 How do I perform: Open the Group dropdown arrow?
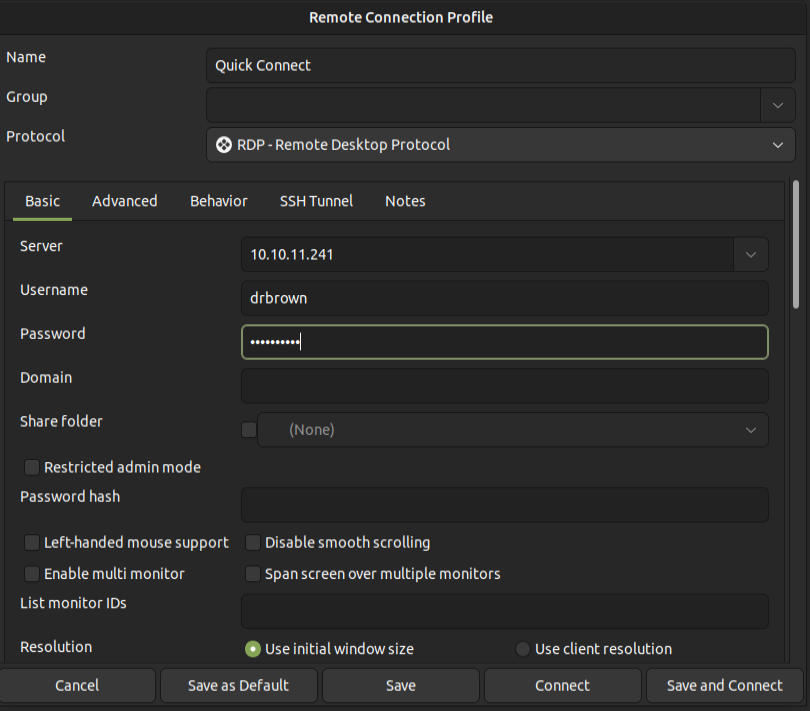tap(777, 104)
